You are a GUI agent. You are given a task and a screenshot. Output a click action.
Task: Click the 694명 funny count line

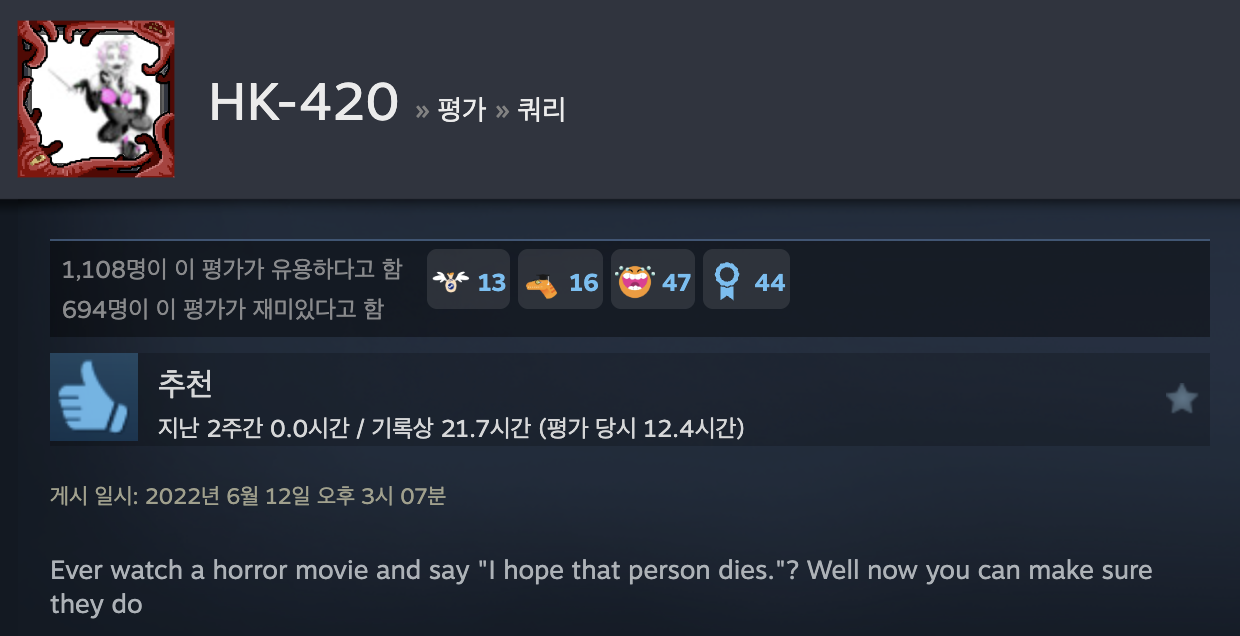222,309
